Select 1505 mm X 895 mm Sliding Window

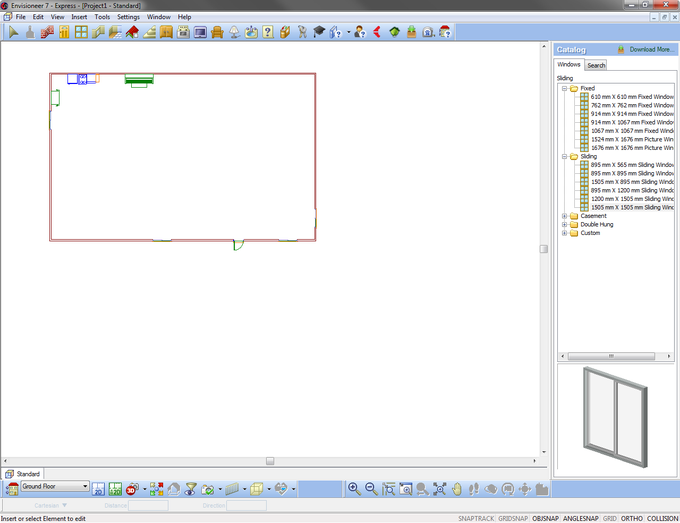point(627,182)
